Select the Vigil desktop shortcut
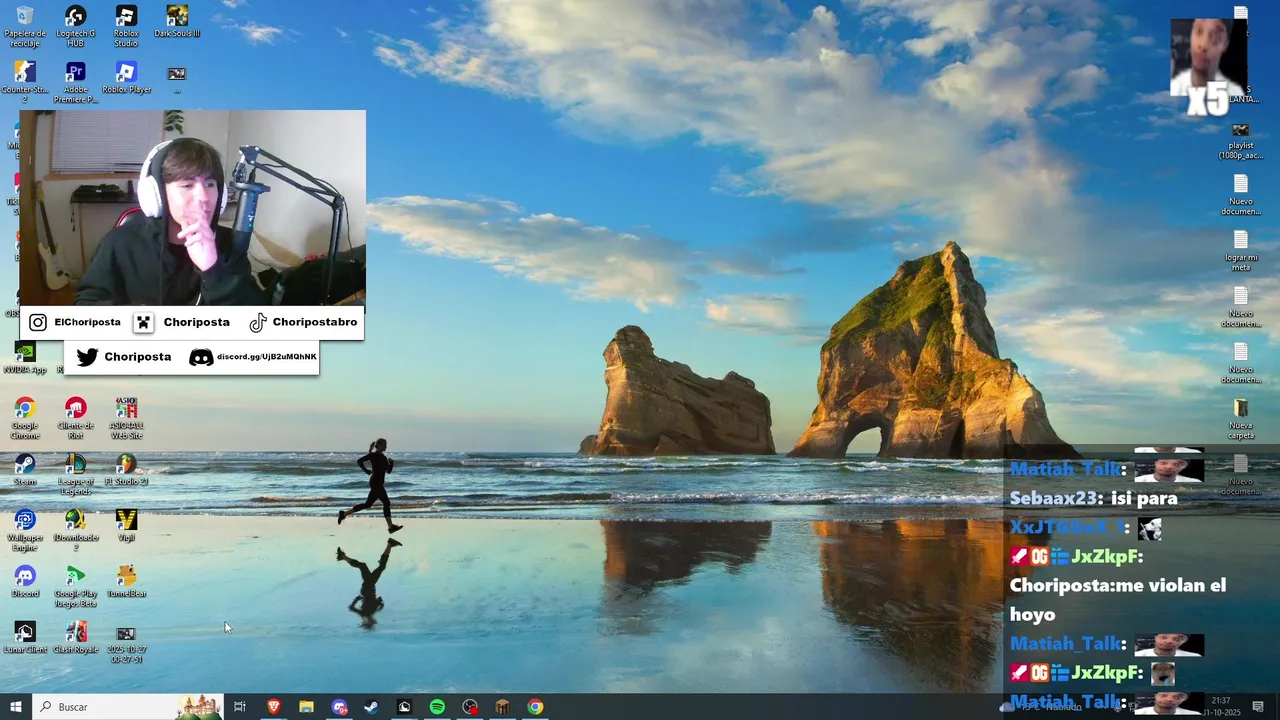 tap(126, 526)
